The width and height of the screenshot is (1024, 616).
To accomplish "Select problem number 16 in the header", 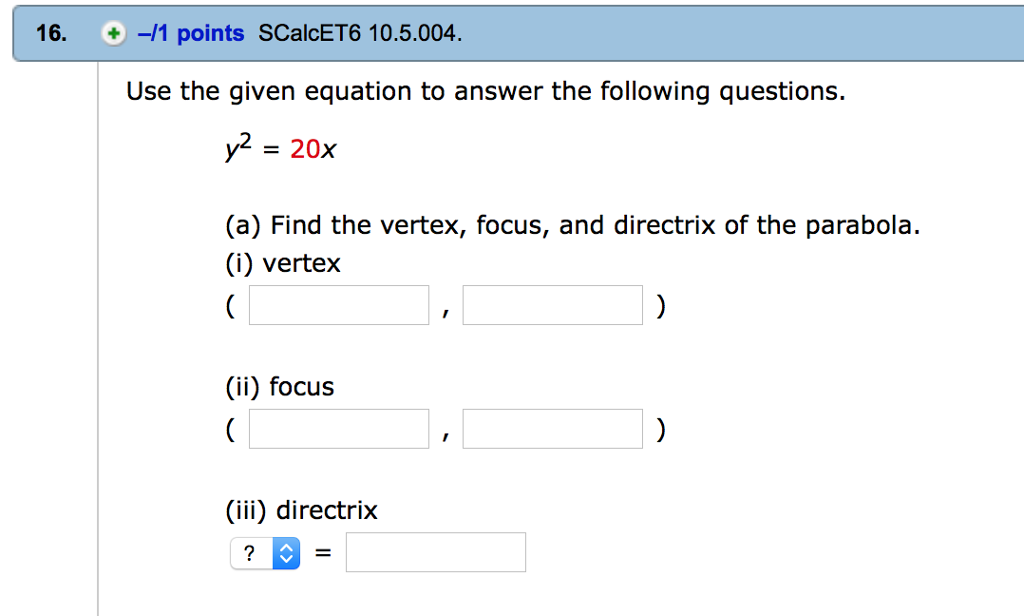I will (40, 33).
